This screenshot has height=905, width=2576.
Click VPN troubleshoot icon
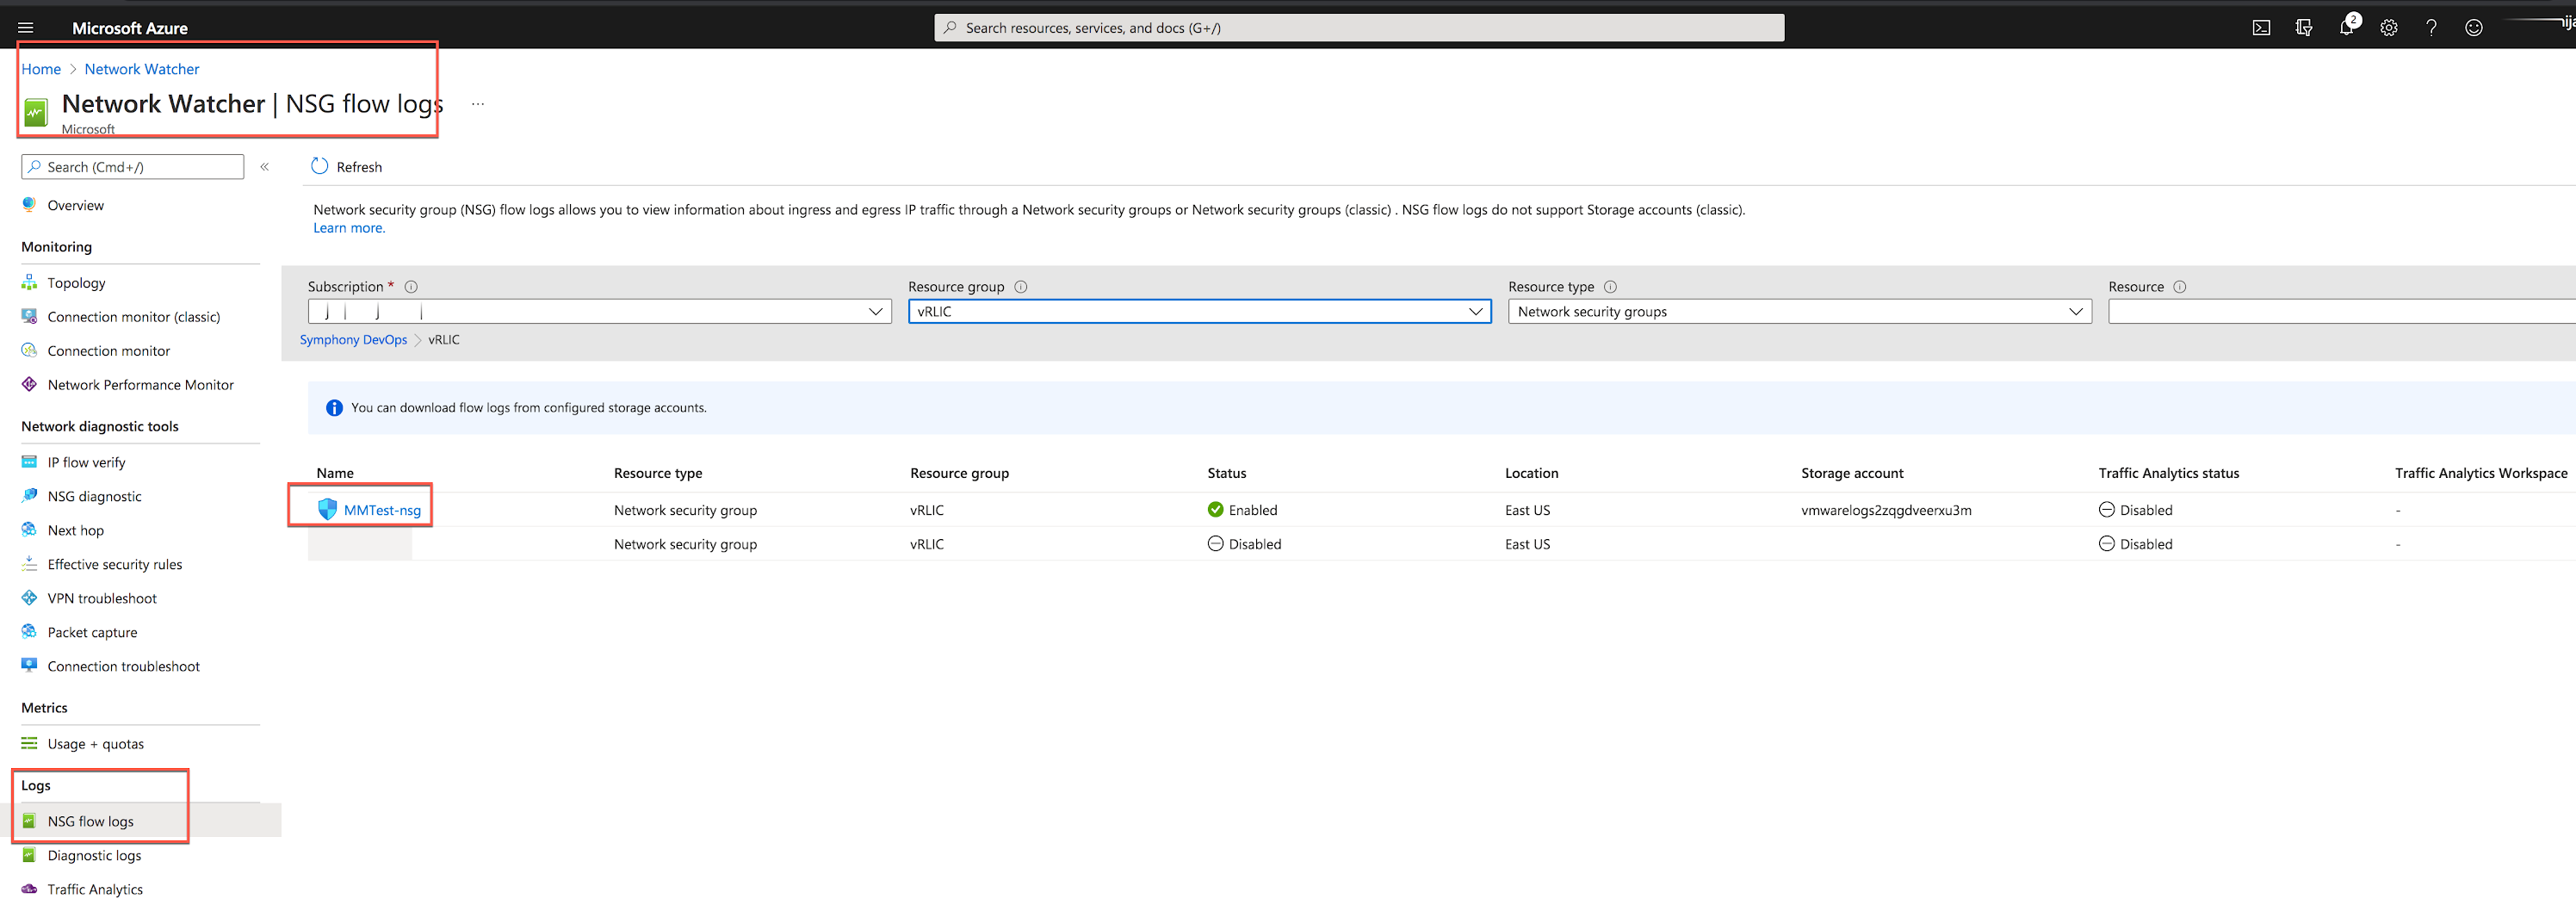coord(29,598)
